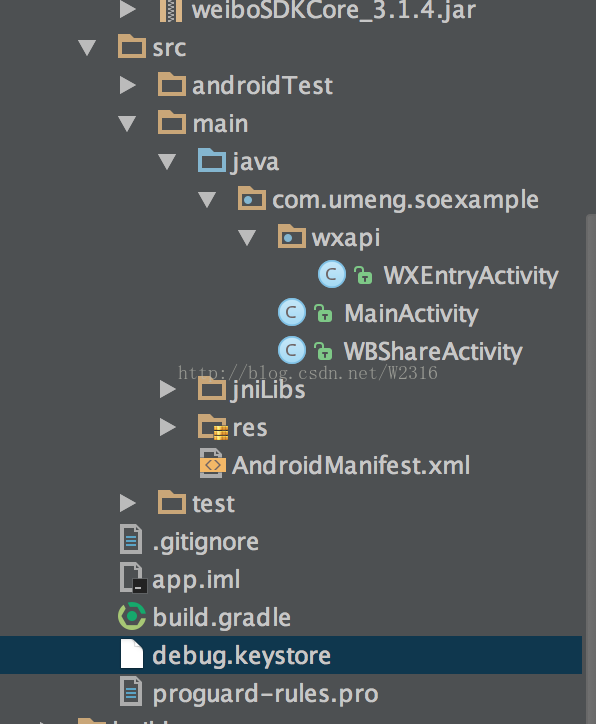The image size is (596, 724).
Task: Select the res folder label
Action: [250, 428]
